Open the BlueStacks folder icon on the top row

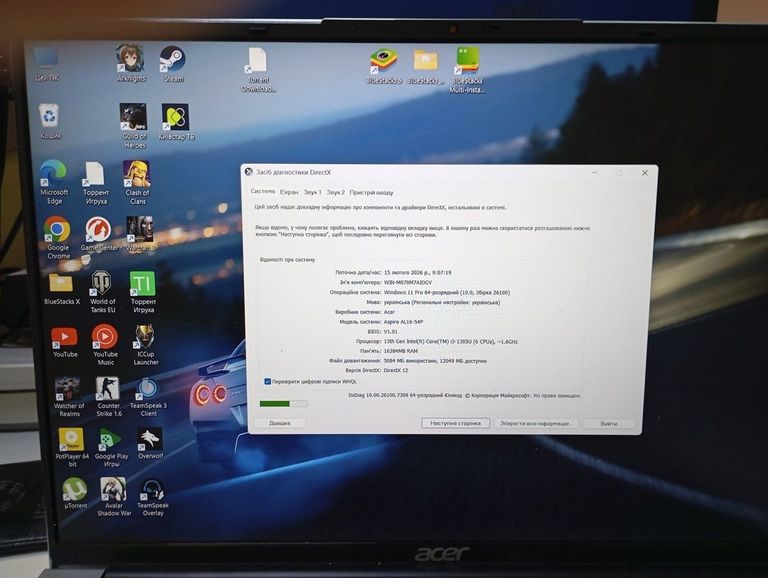click(x=426, y=66)
